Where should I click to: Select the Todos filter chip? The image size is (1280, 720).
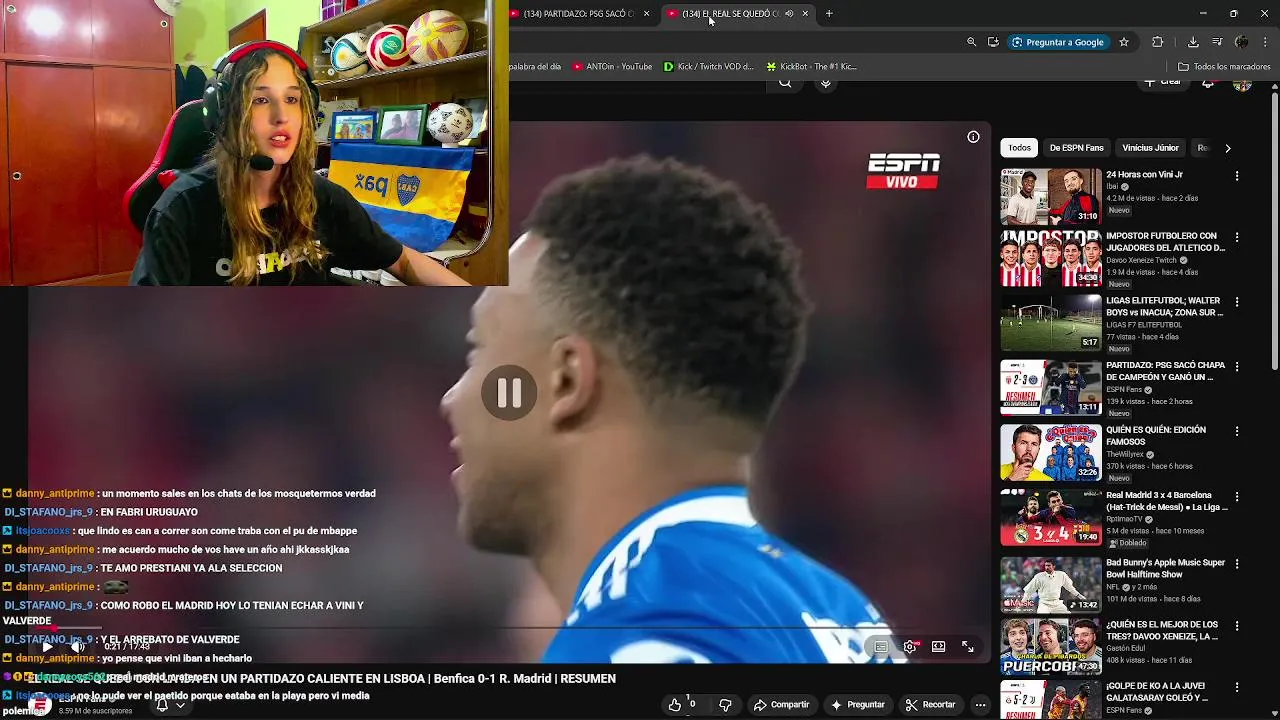coord(1019,148)
